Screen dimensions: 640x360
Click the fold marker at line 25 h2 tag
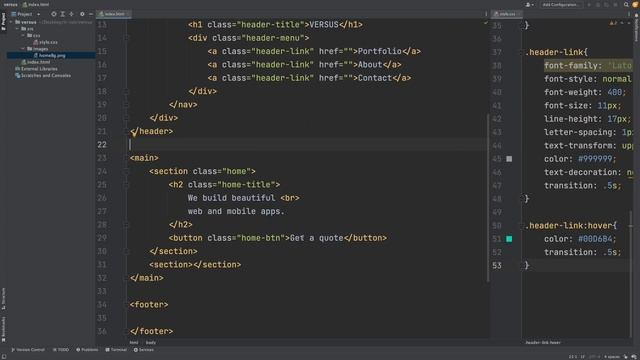pyautogui.click(x=127, y=185)
